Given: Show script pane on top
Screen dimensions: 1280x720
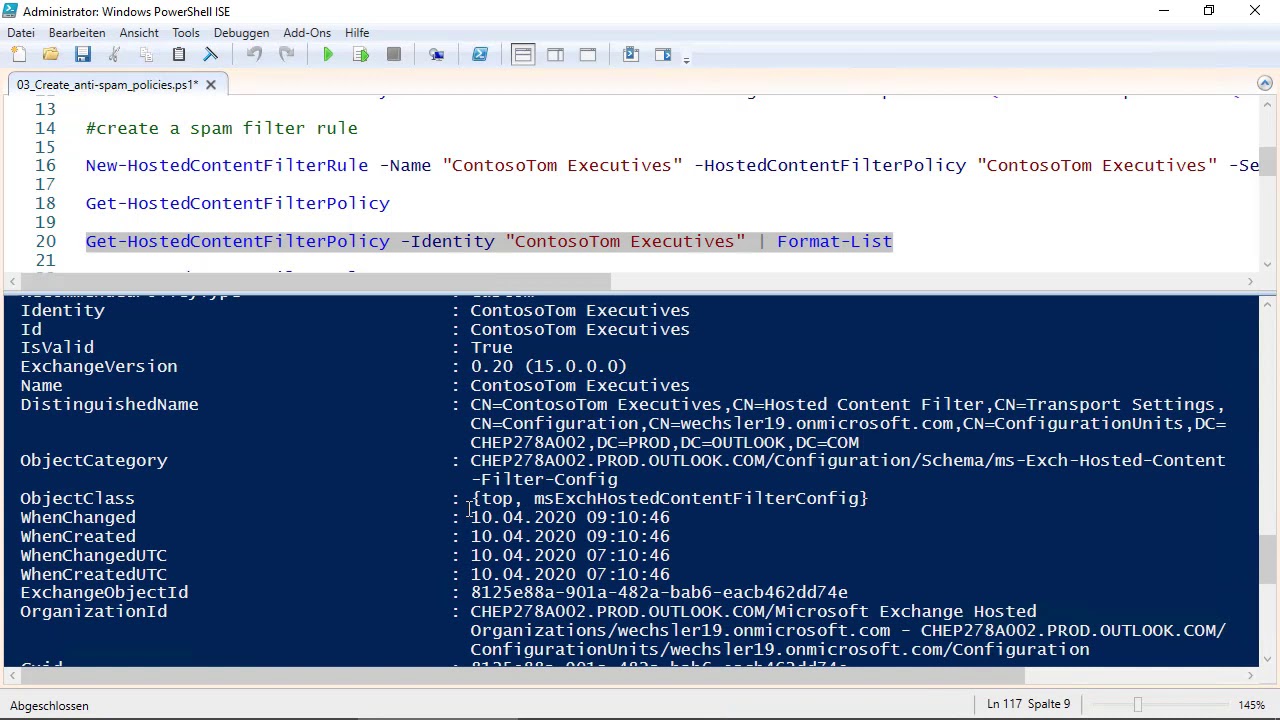Looking at the screenshot, I should [523, 55].
